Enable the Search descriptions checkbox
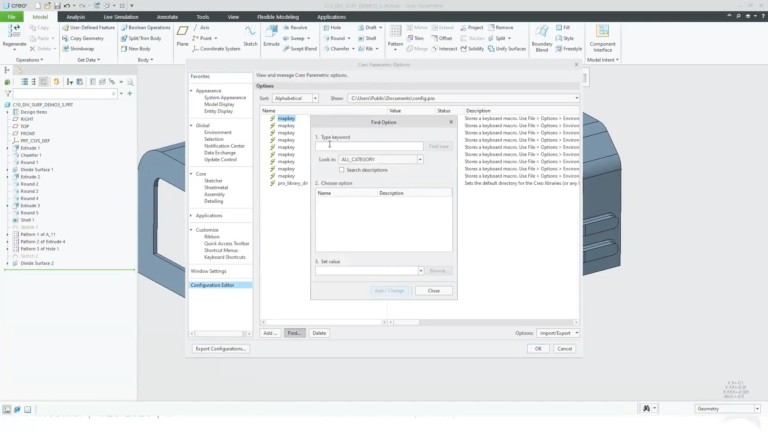Viewport: 768px width, 432px height. click(x=341, y=170)
